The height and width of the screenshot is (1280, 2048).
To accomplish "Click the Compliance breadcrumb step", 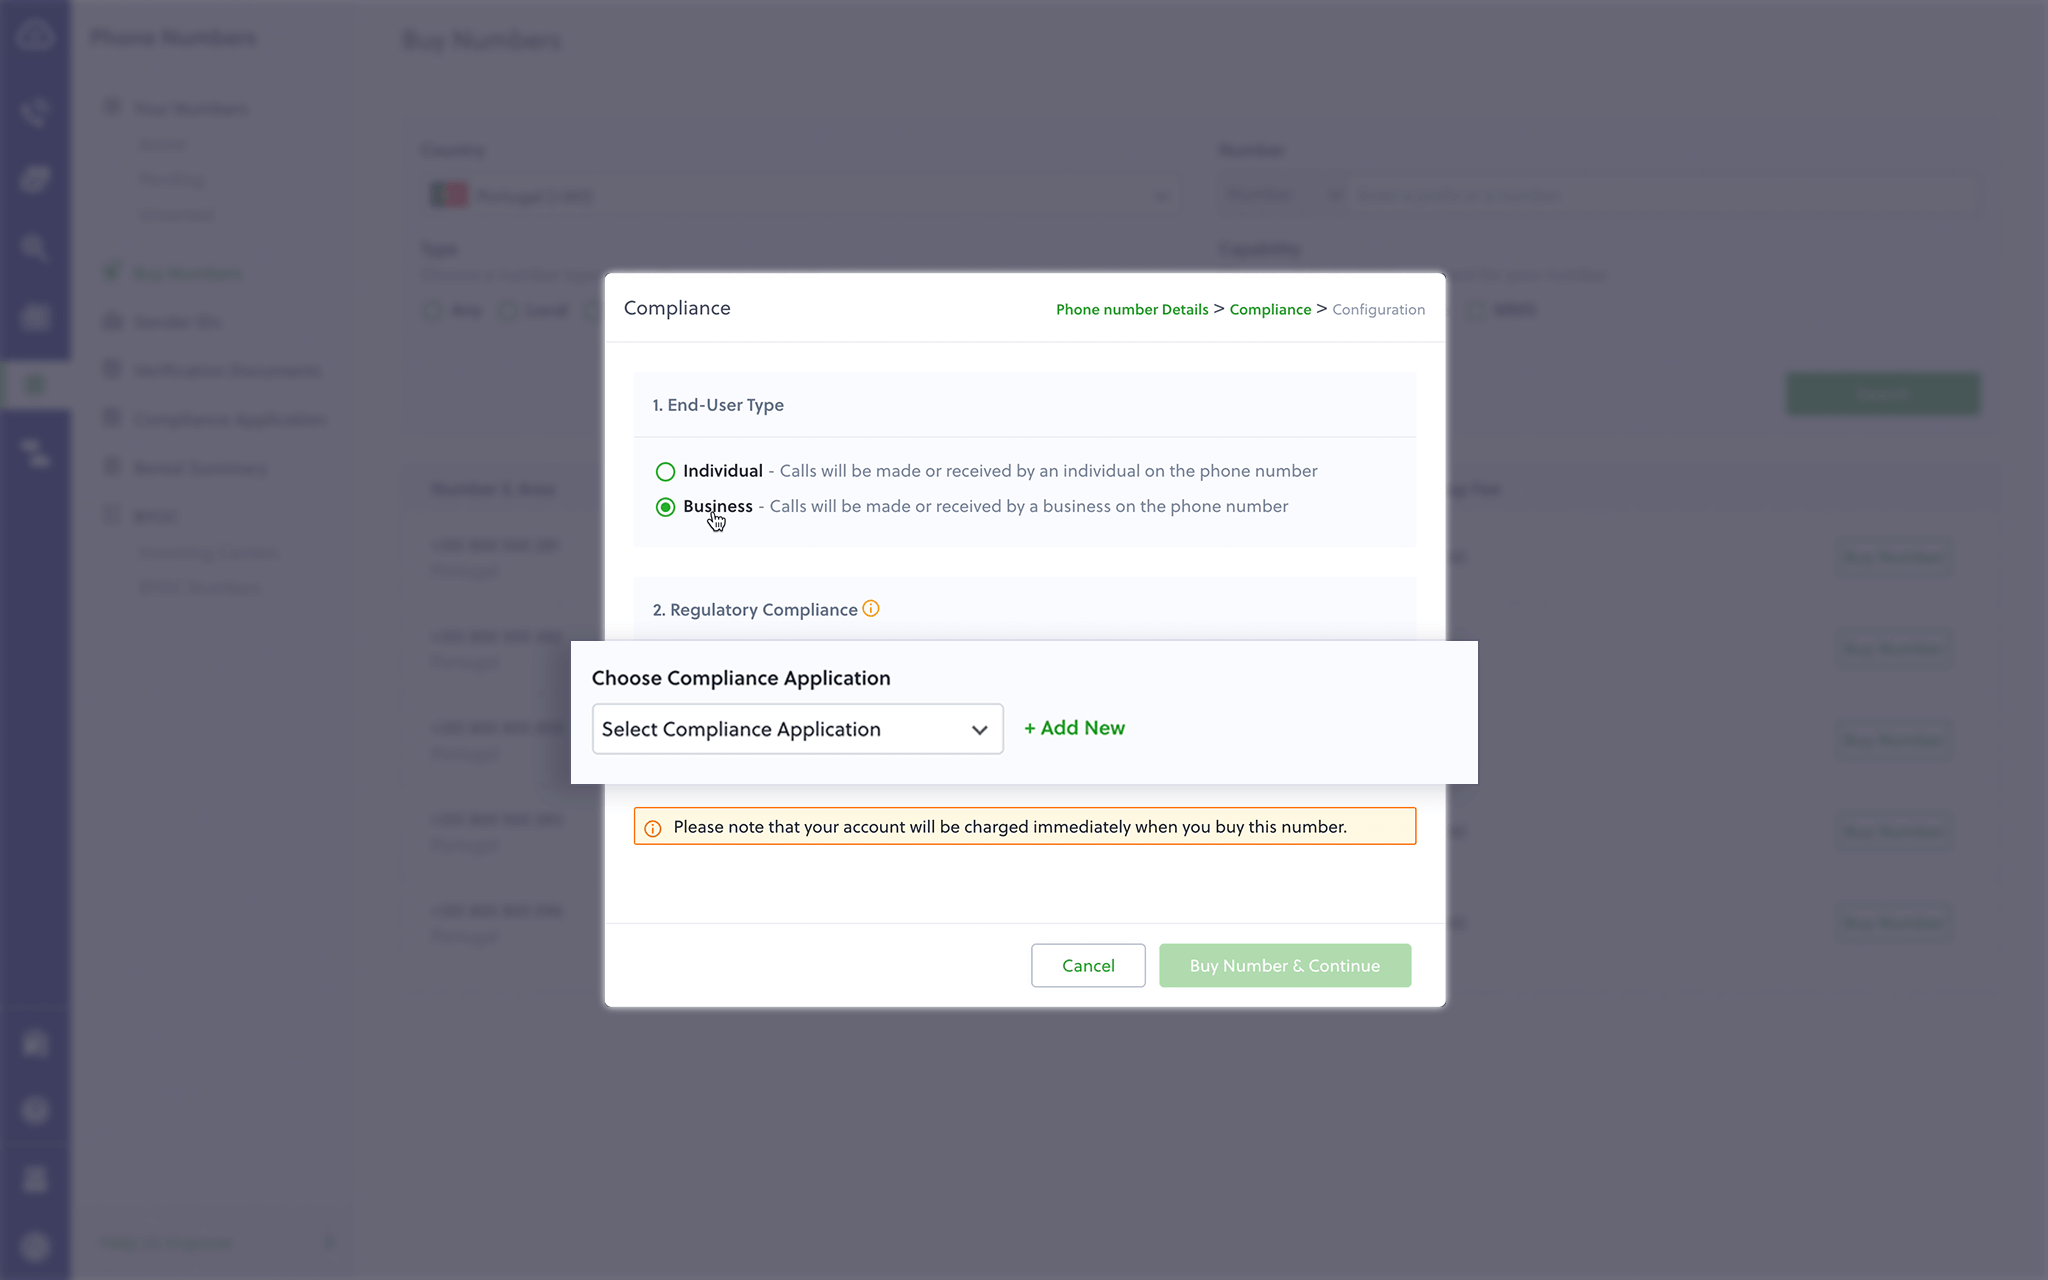I will click(x=1270, y=310).
